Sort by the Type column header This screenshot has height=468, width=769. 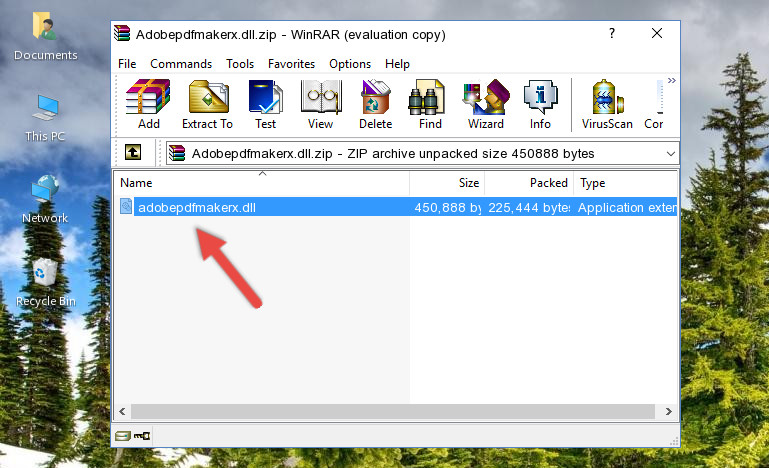(x=625, y=183)
